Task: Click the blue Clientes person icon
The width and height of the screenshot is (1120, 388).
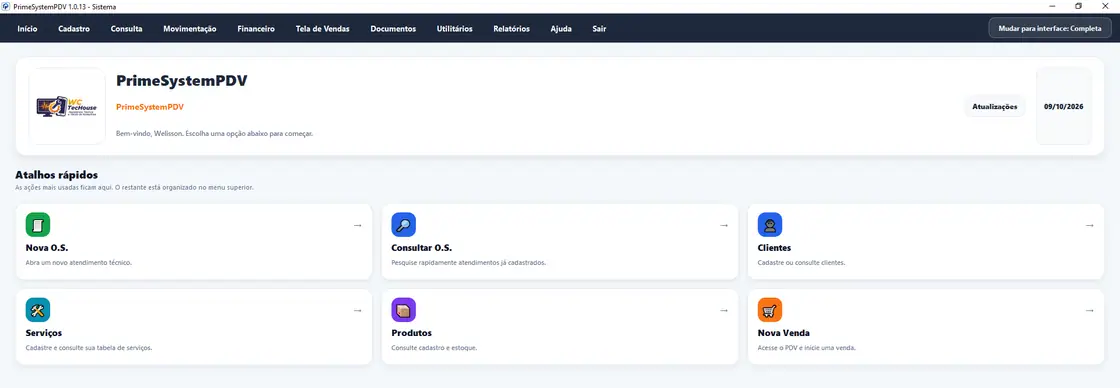Action: (x=769, y=224)
